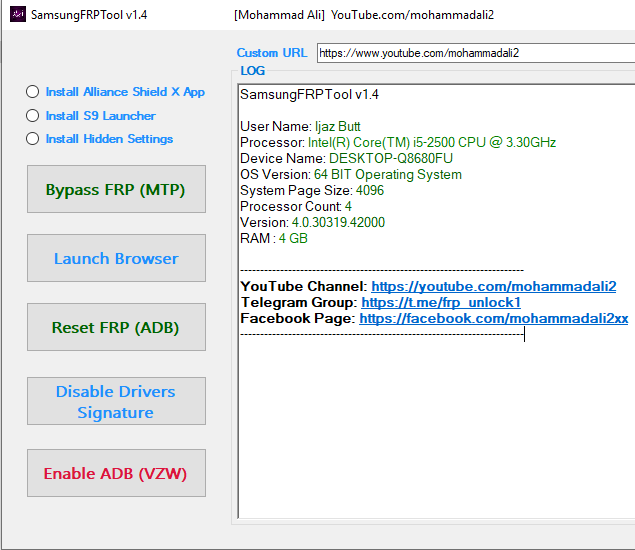The image size is (635, 550).
Task: Open the Facebook Page mohammadali2xx link
Action: coord(494,318)
